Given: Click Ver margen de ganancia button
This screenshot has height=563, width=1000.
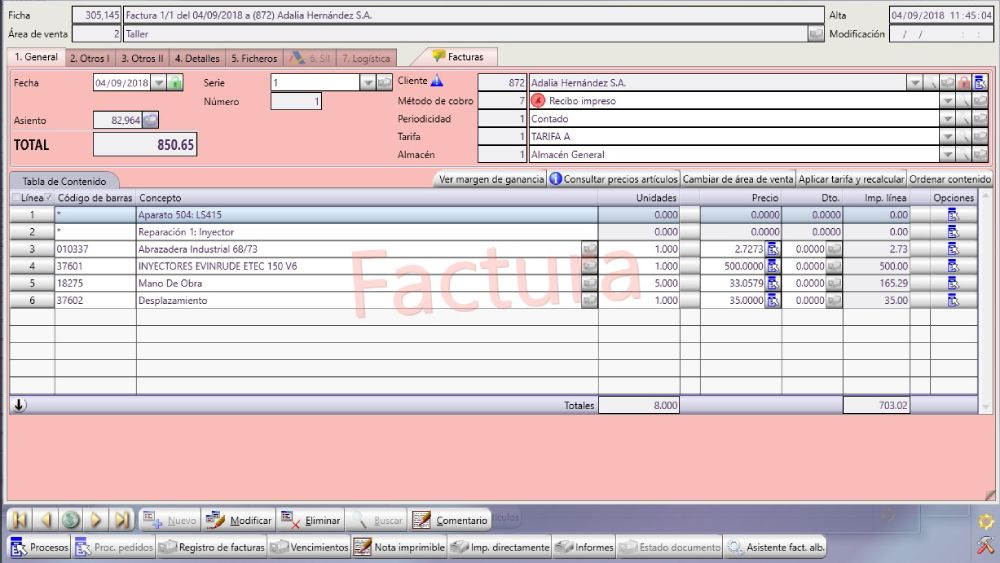Looking at the screenshot, I should [x=489, y=179].
